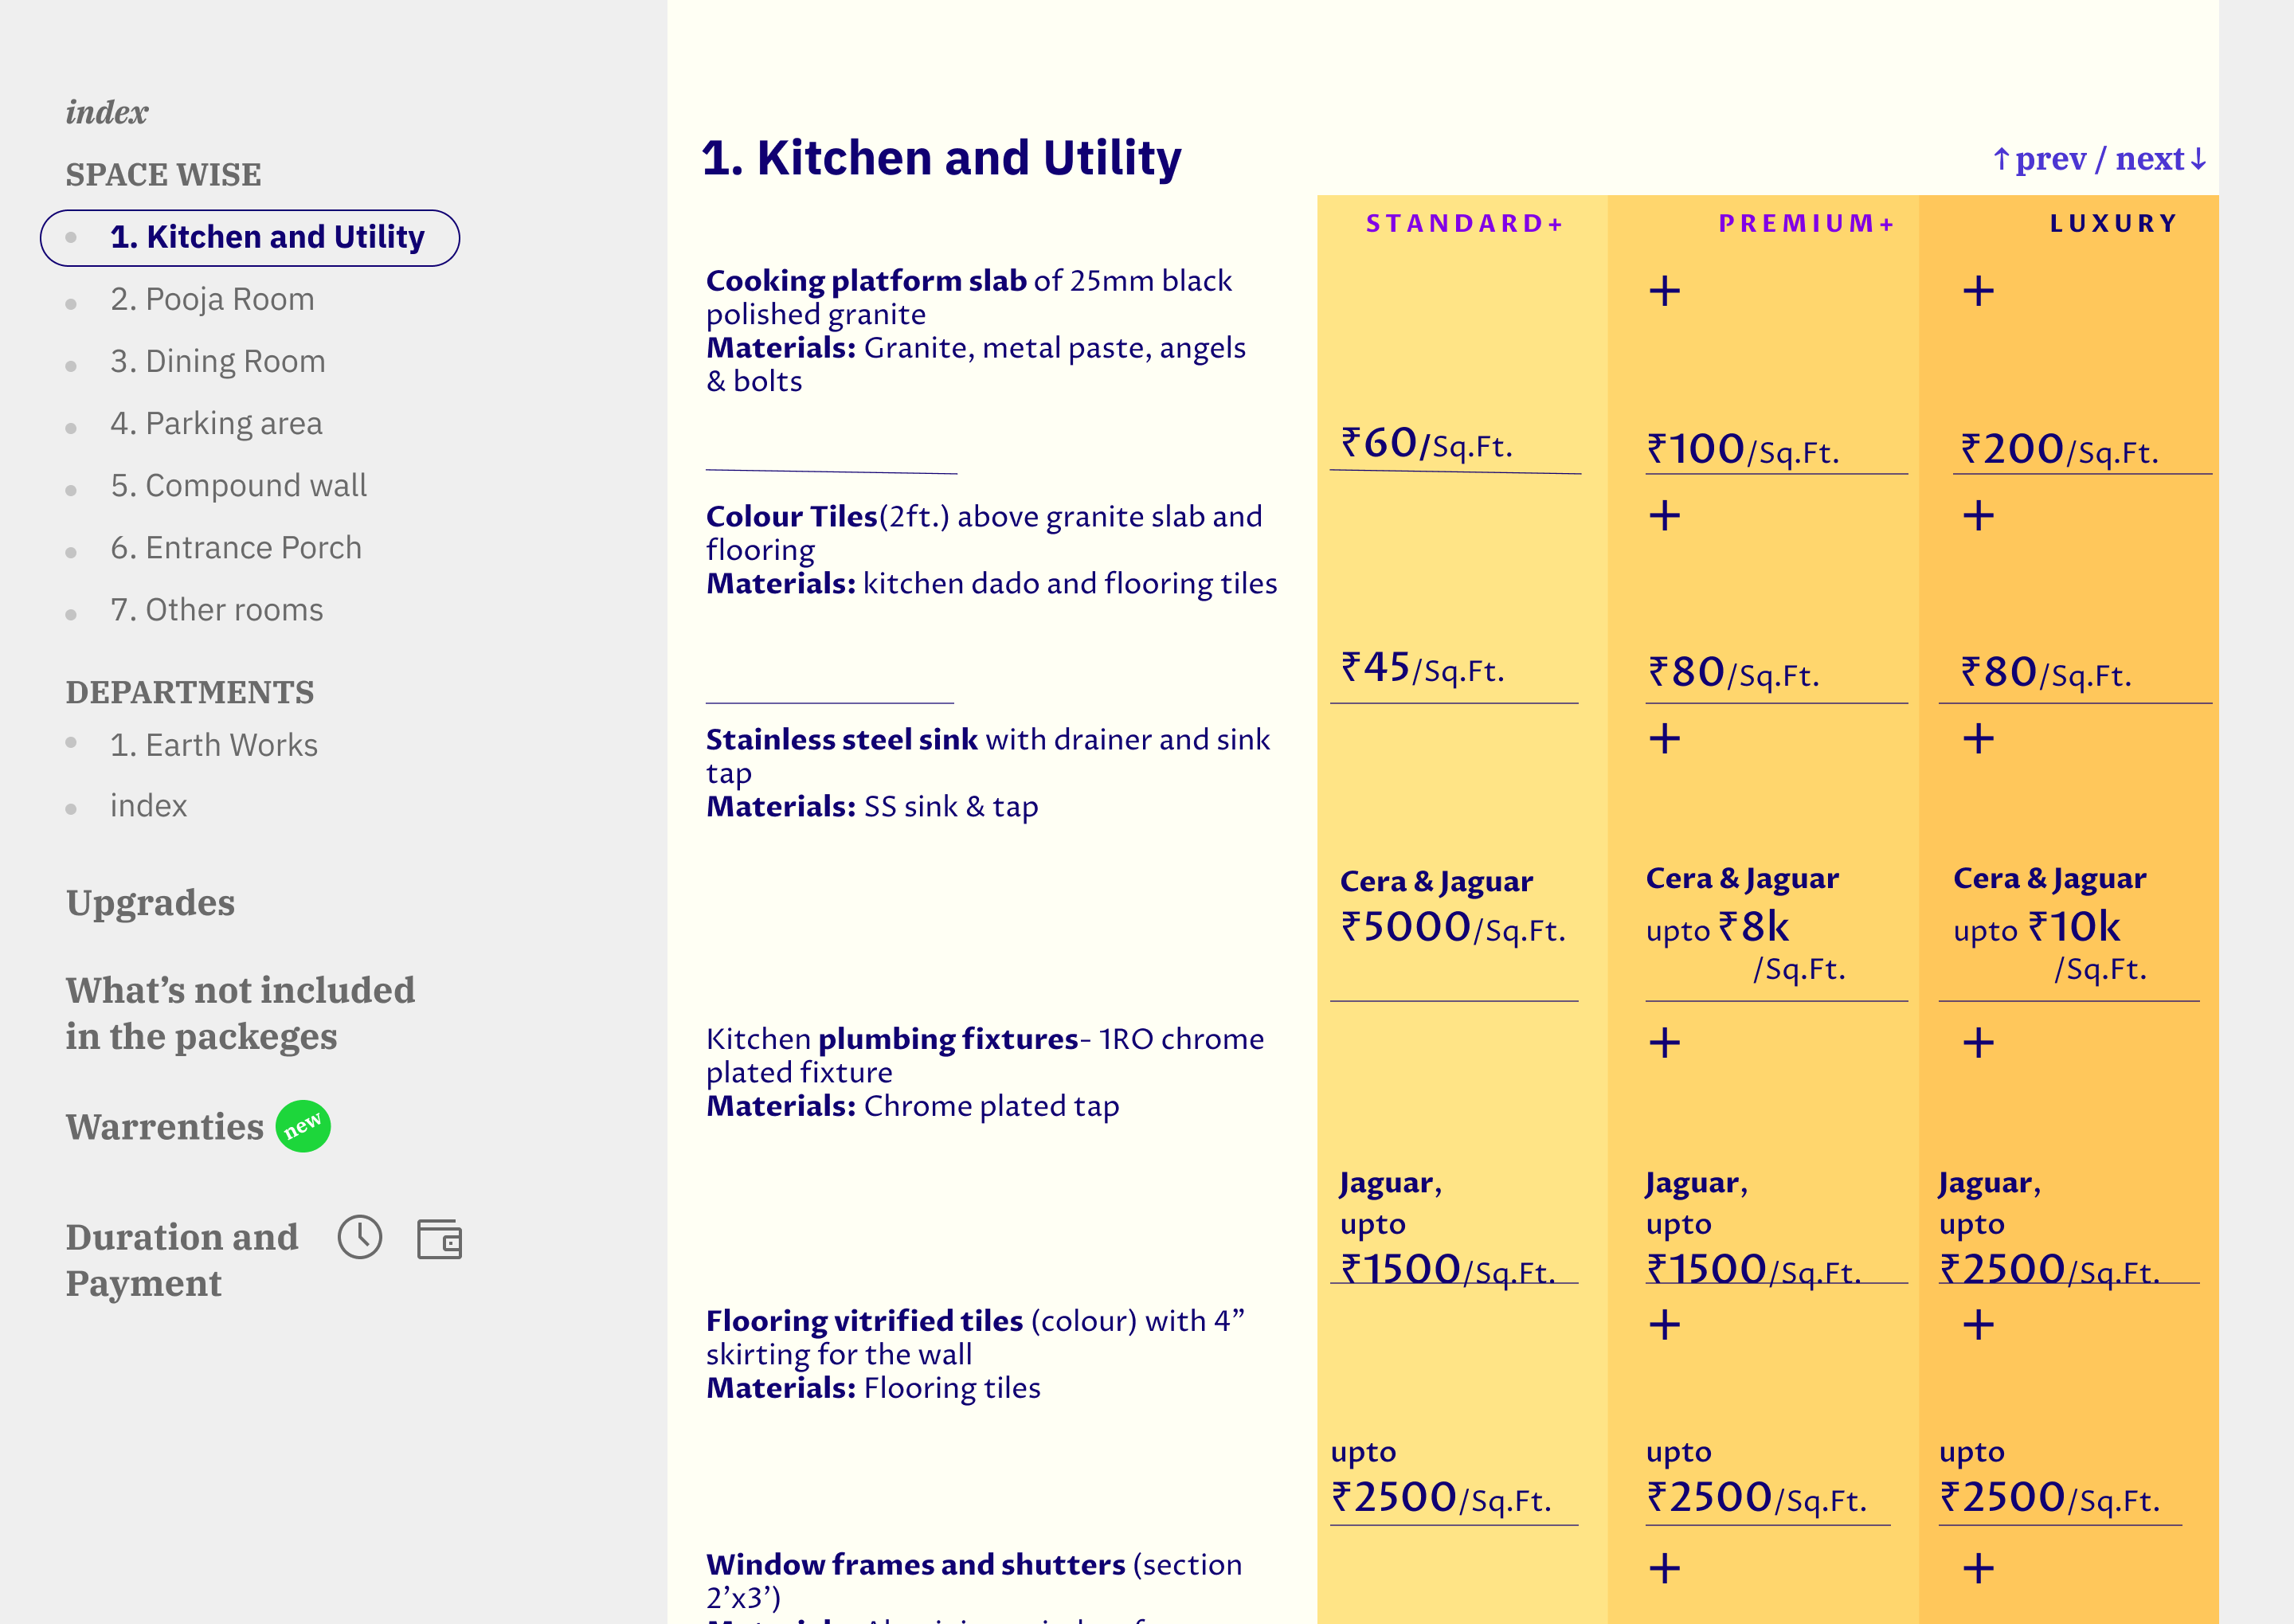This screenshot has width=2294, height=1624.
Task: Click the green new badge next to Warrenties
Action: [303, 1126]
